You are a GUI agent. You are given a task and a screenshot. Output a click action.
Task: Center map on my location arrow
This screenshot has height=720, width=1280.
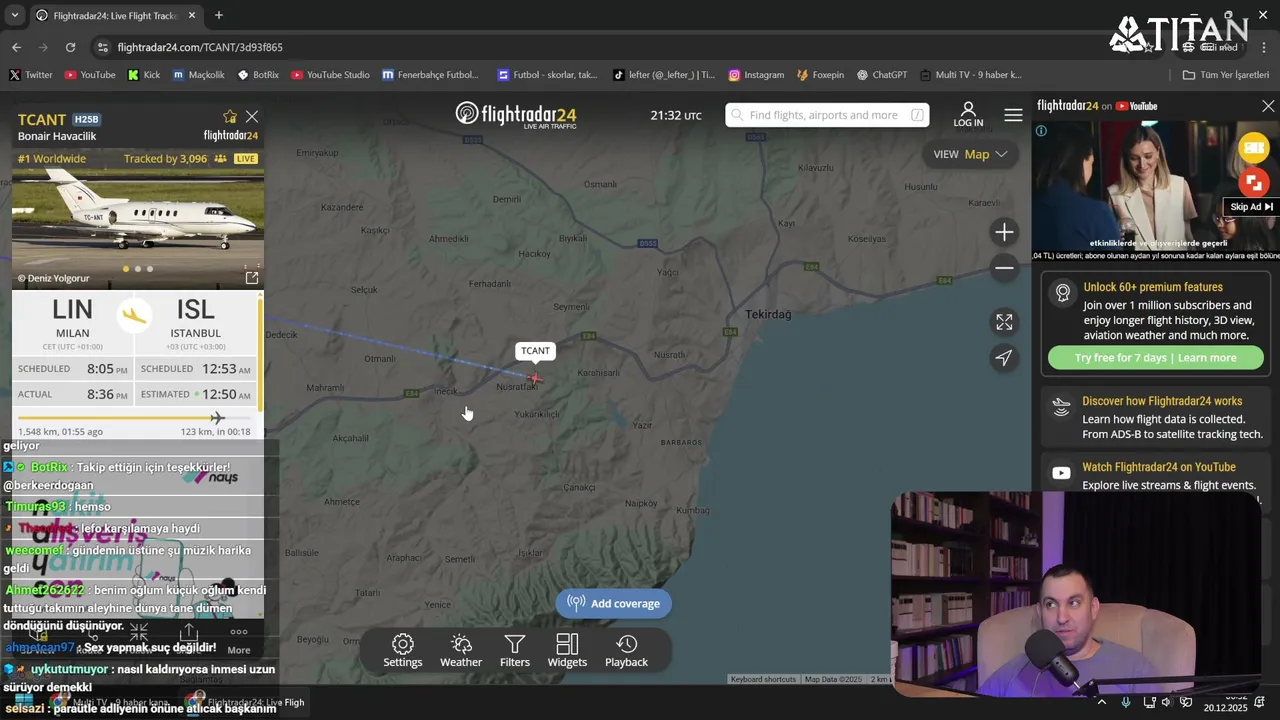(x=1004, y=358)
